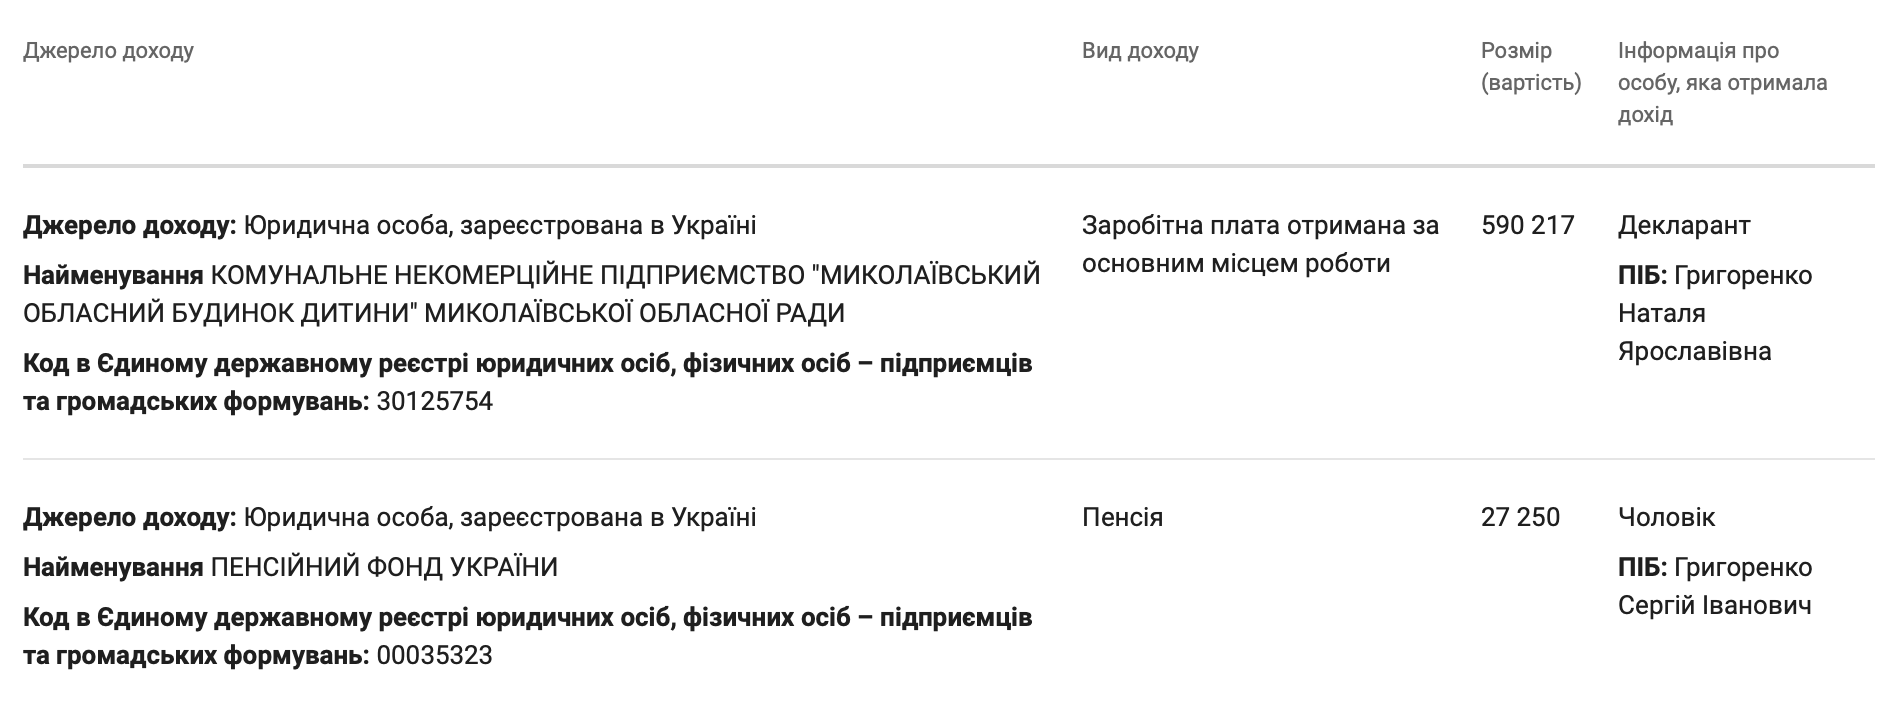
Task: Click the 'Вид доходу' column header
Action: (1140, 51)
